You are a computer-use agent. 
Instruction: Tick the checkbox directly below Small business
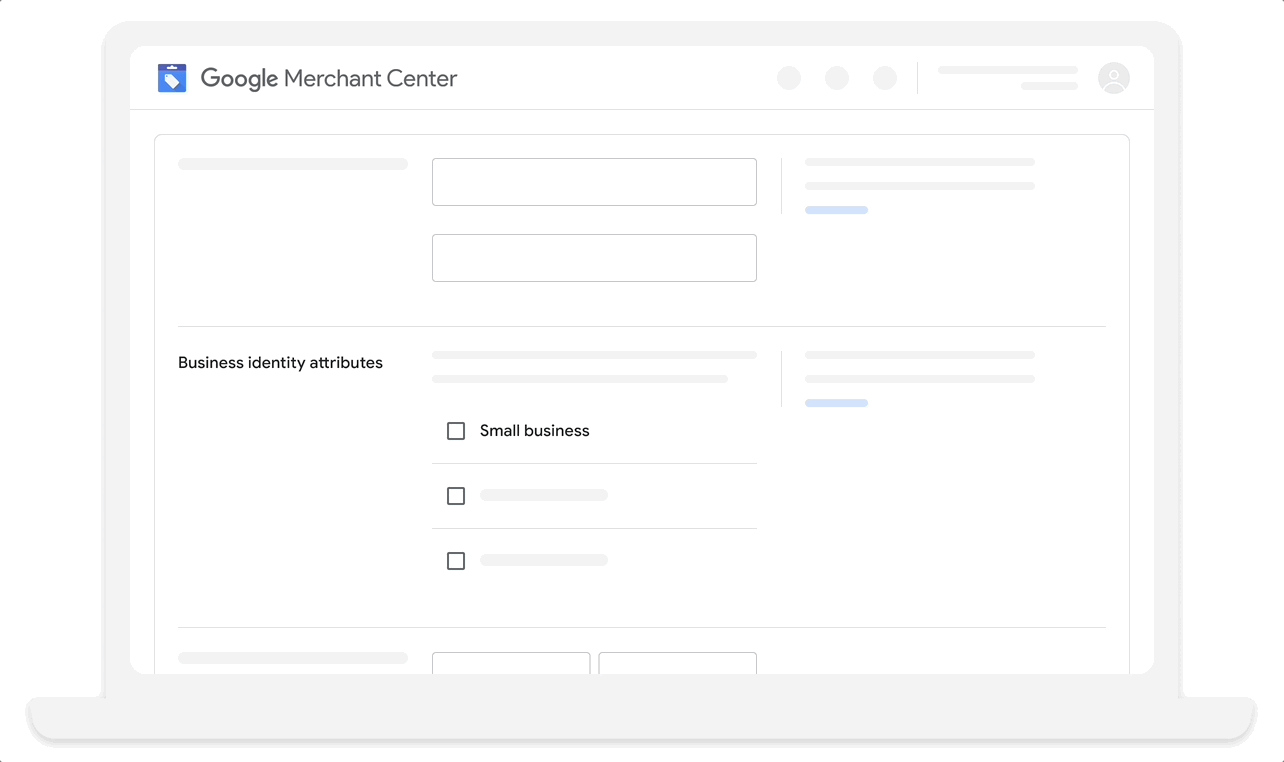456,496
